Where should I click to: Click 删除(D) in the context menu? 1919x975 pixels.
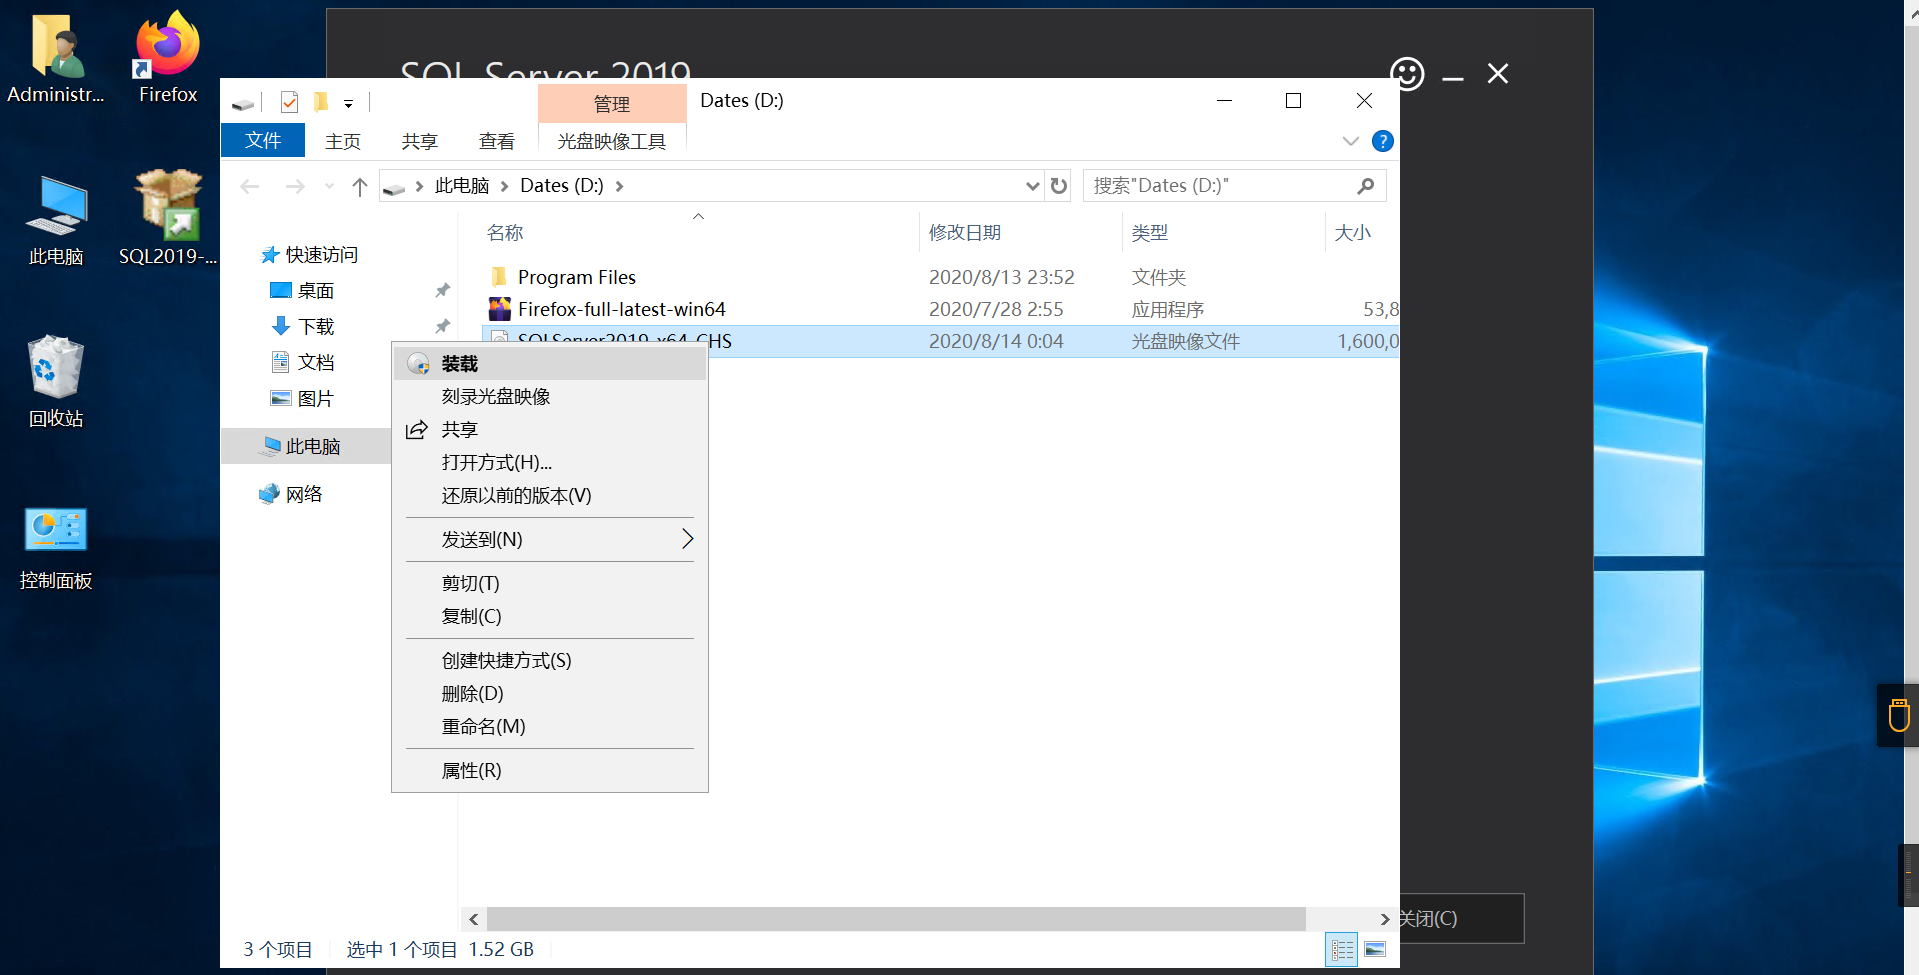tap(550, 694)
